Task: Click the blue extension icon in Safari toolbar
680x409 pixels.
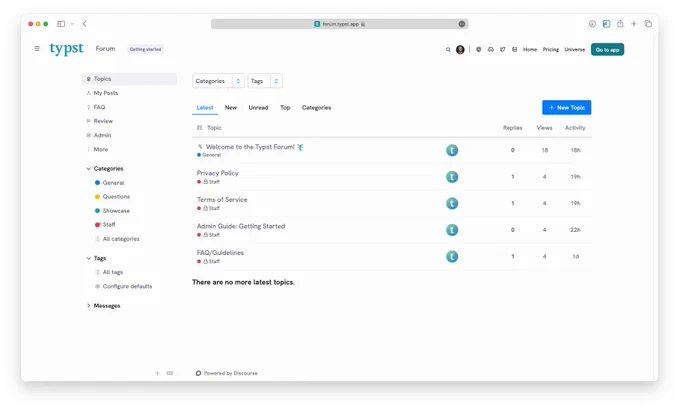Action: tap(606, 24)
